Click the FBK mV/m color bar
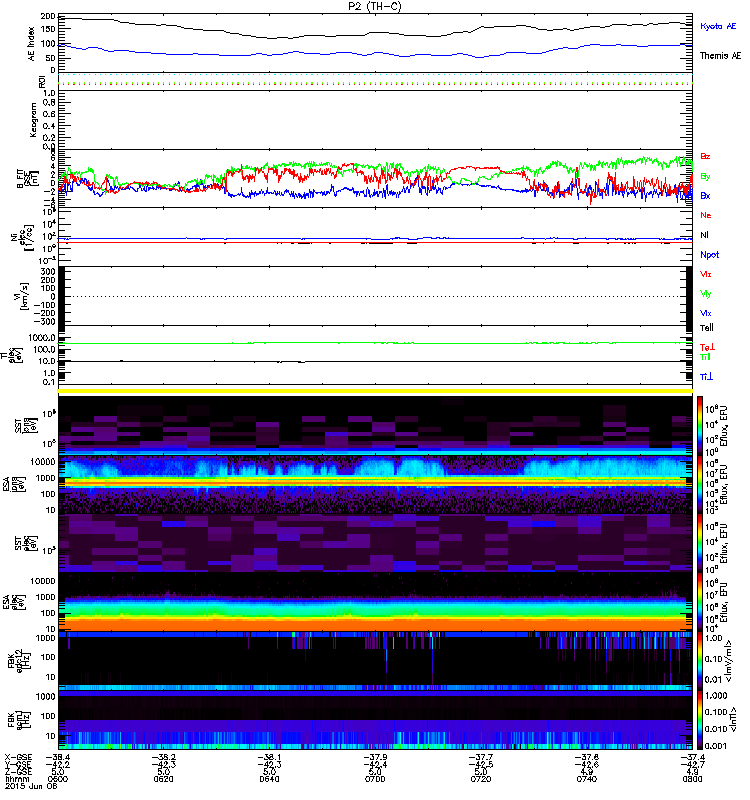 [700, 661]
